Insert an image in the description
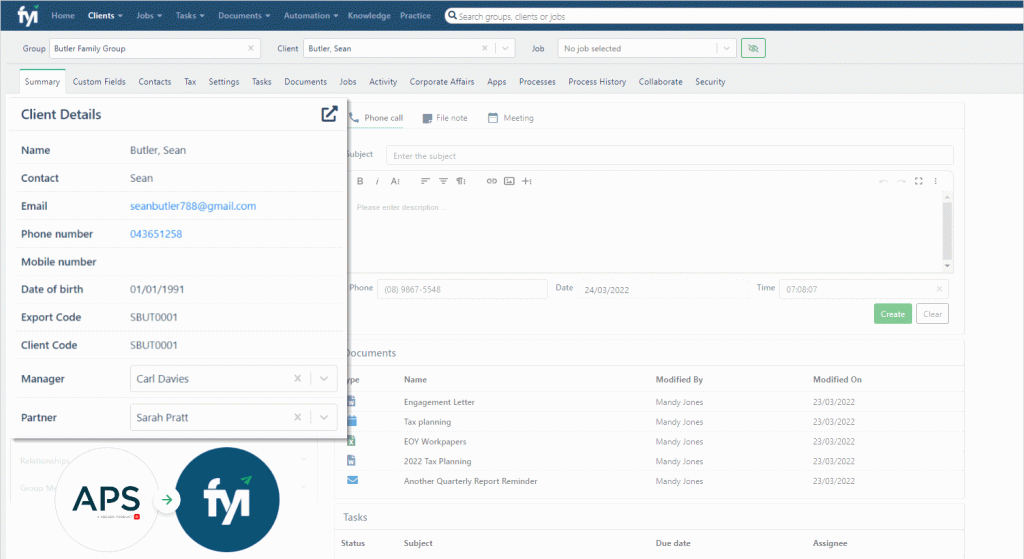Screen dimensions: 1024x559 click(x=509, y=181)
